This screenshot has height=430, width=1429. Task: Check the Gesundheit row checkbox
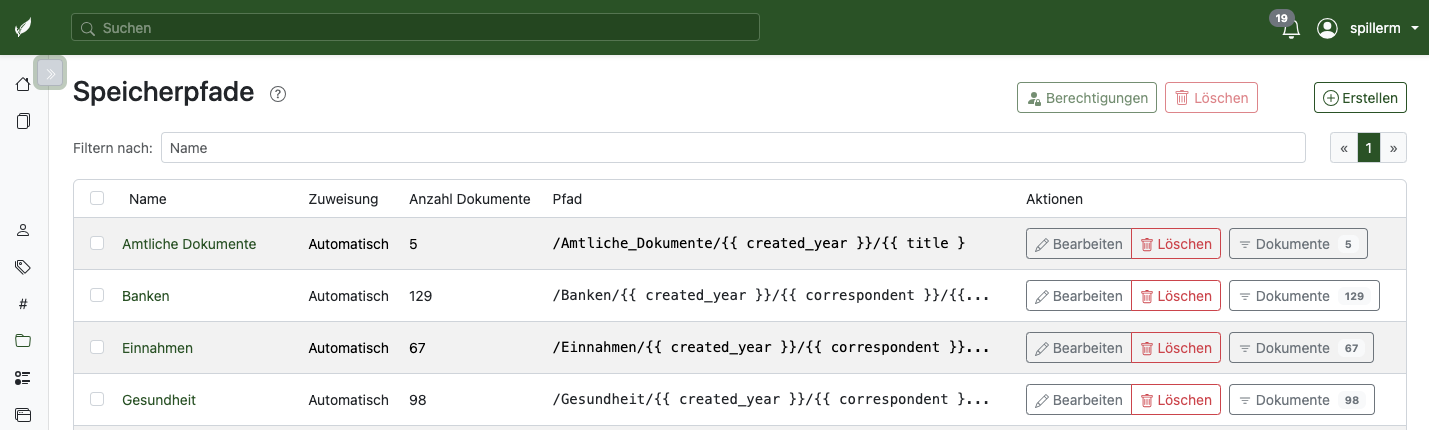pyautogui.click(x=97, y=399)
